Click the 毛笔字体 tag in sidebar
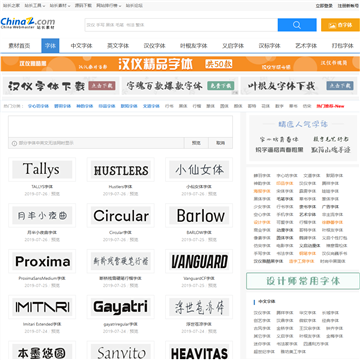The width and height of the screenshot is (360, 360). pos(285,199)
